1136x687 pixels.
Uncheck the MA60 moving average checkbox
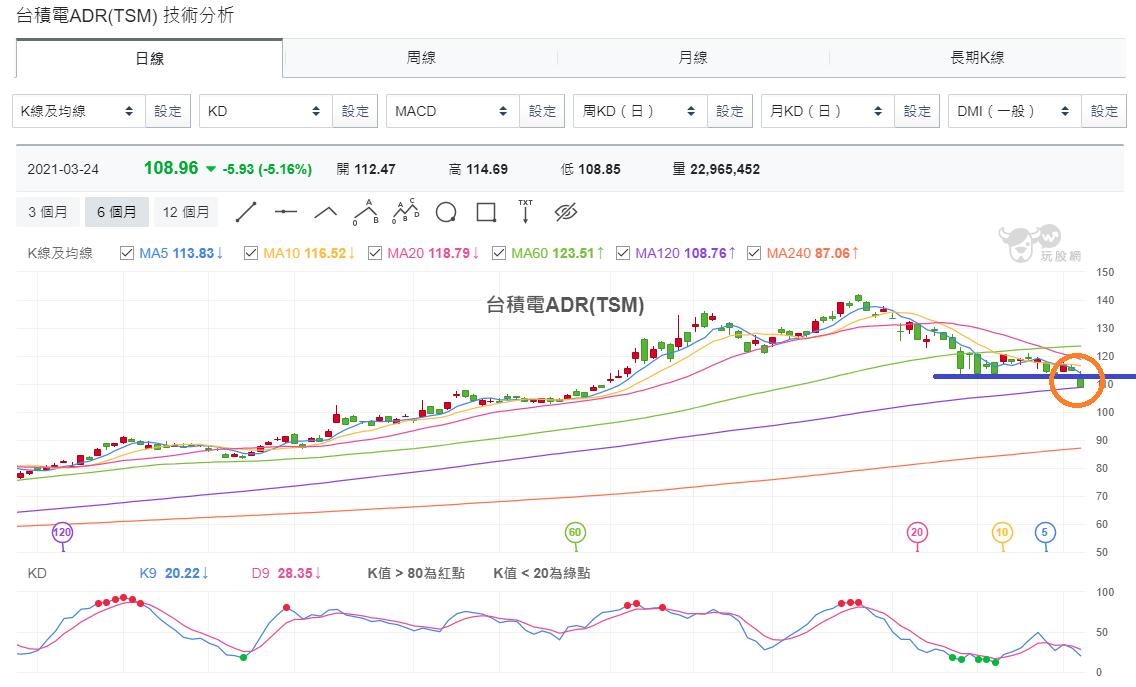[x=498, y=253]
